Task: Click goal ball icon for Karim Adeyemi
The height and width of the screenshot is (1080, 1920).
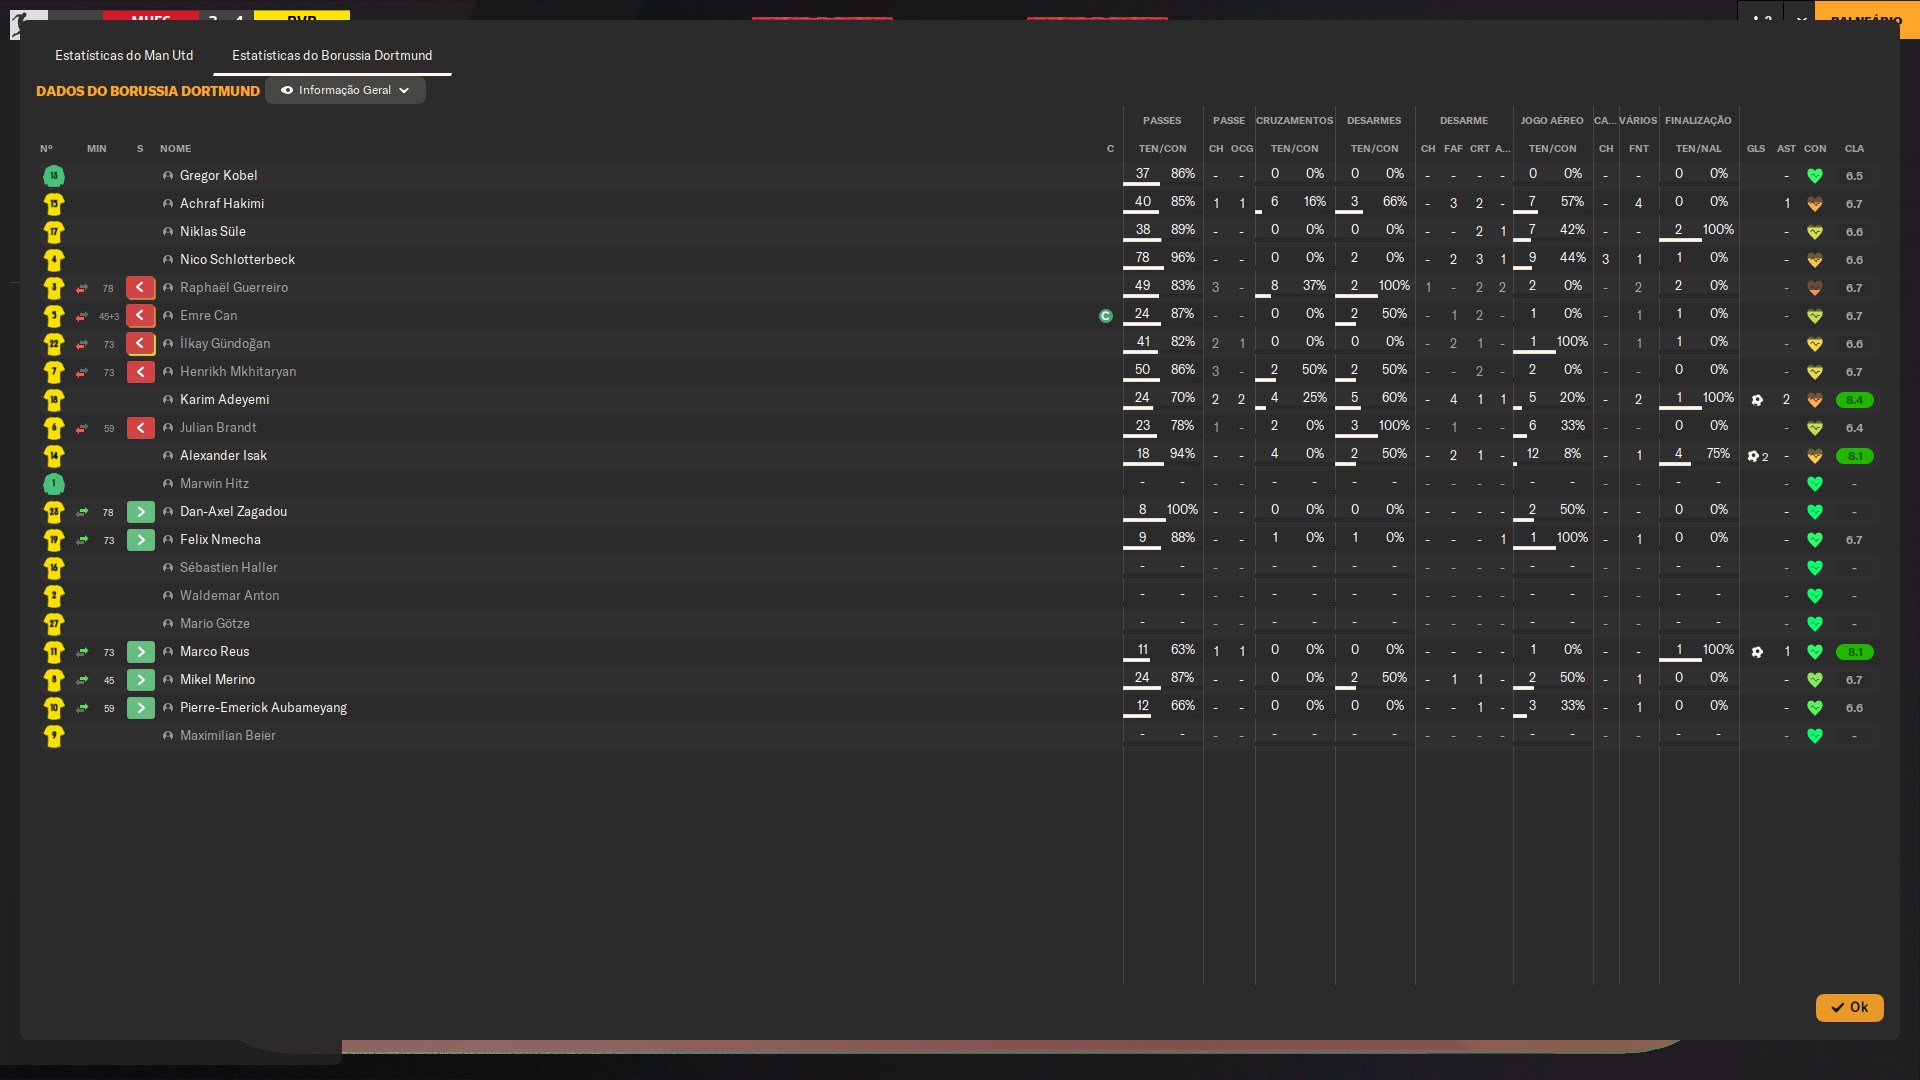Action: [1757, 400]
